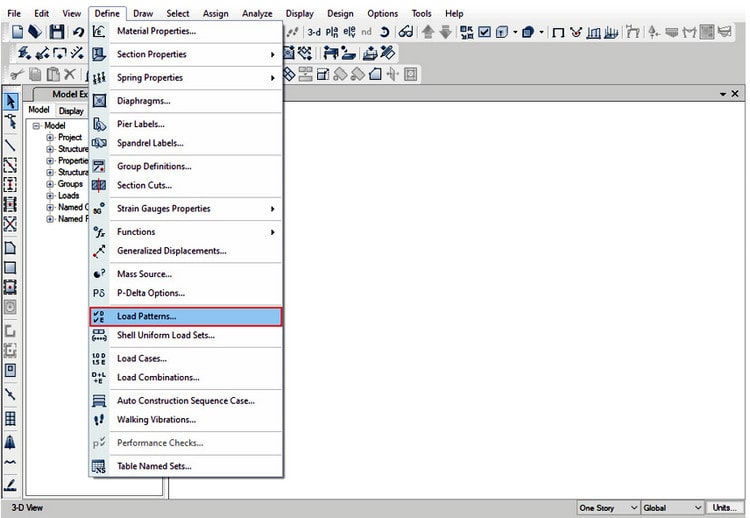Click the Delete X icon in edit toolbar
The image size is (750, 518).
click(70, 74)
